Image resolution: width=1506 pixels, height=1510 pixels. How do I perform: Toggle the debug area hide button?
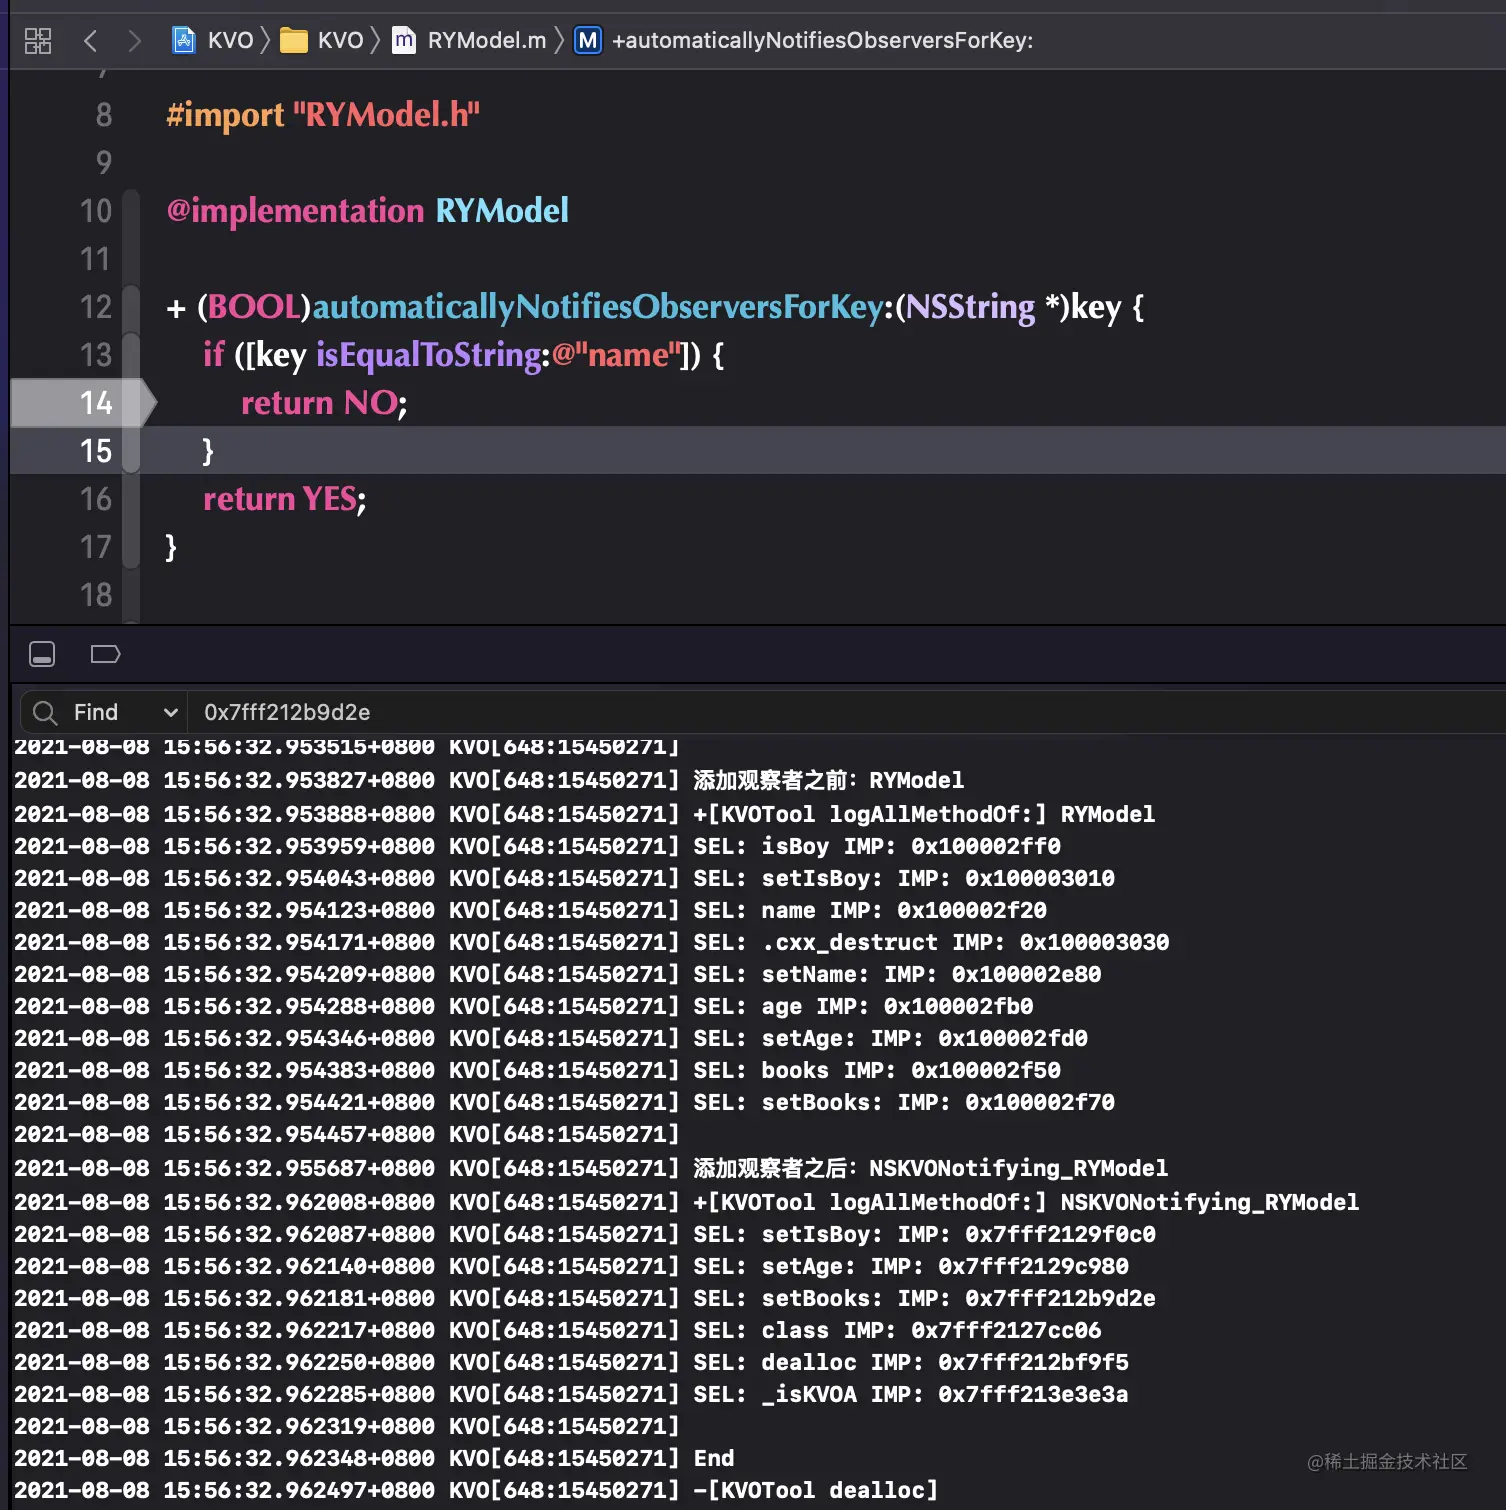coord(42,654)
